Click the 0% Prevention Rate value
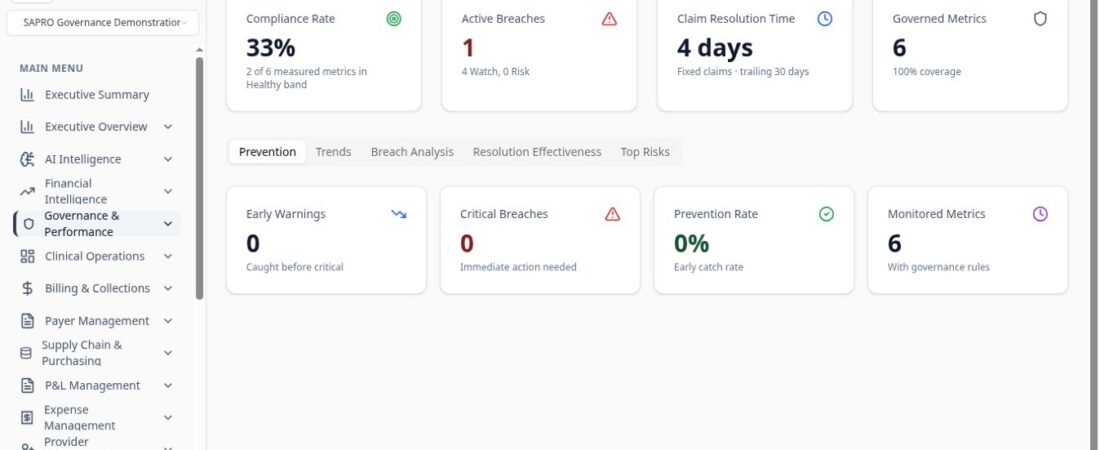Image resolution: width=1100 pixels, height=450 pixels. pyautogui.click(x=692, y=243)
